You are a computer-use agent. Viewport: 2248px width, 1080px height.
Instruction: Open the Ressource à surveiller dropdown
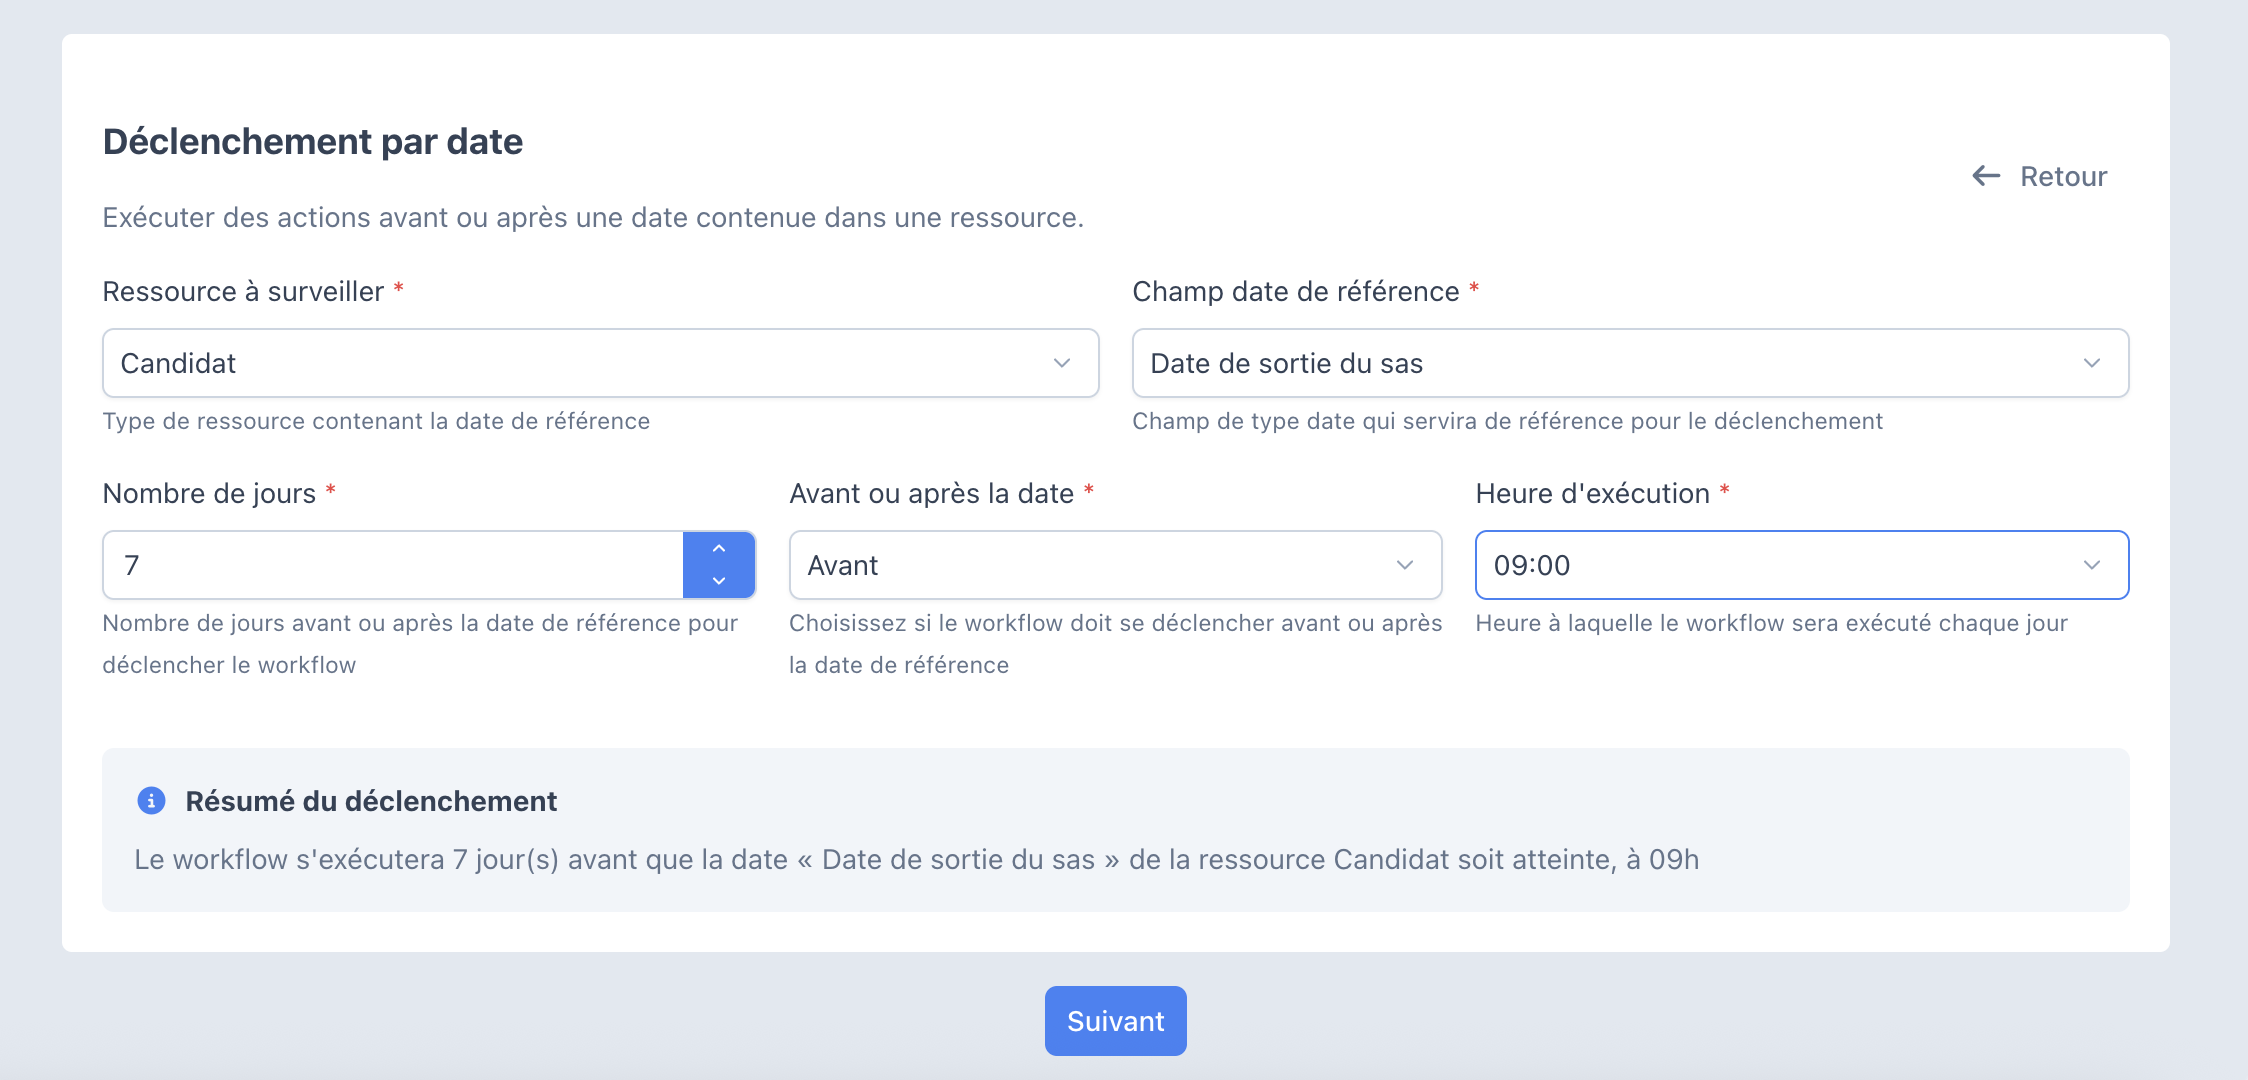coord(600,363)
